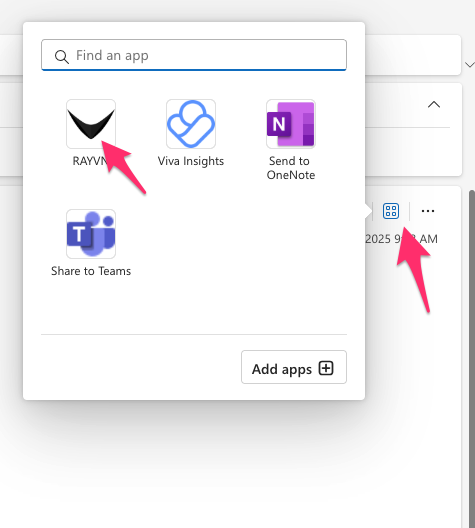
Task: Toggle the Apps grid icon in toolbar
Action: tap(391, 211)
